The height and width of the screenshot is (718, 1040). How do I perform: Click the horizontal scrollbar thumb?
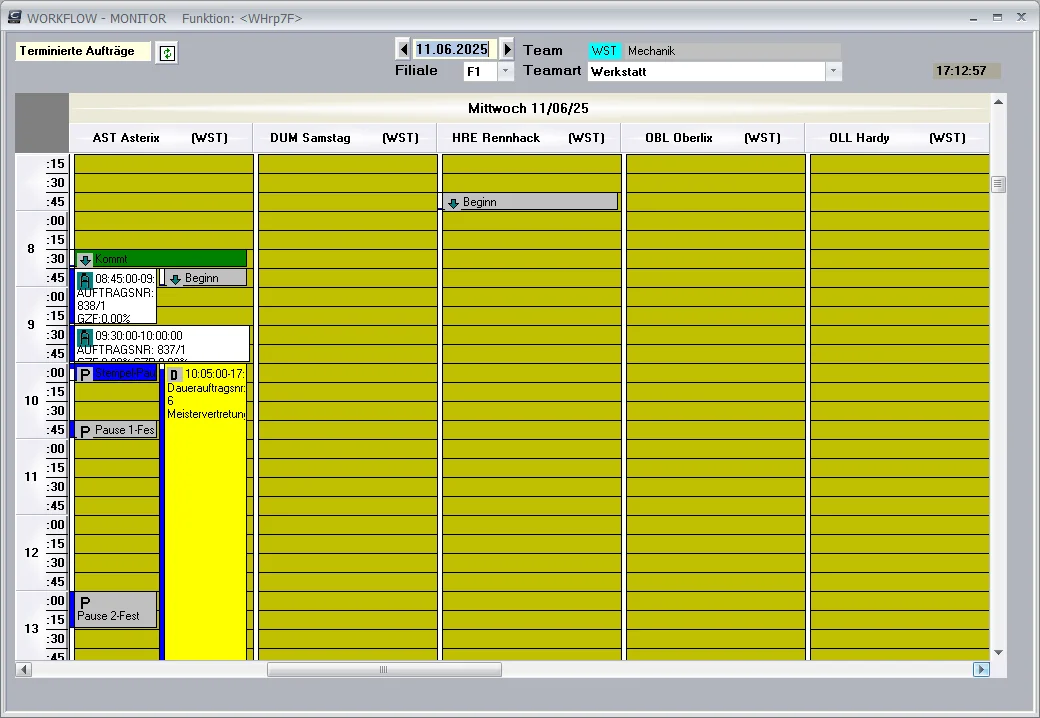click(x=384, y=670)
